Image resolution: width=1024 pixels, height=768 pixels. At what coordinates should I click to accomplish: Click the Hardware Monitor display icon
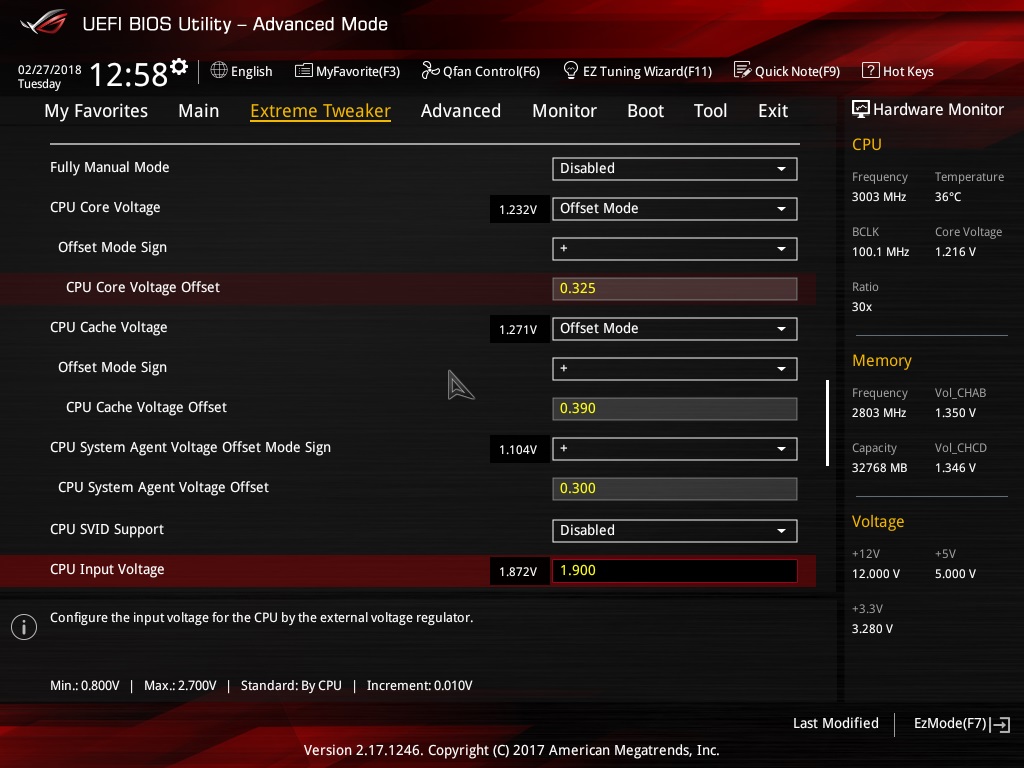tap(861, 109)
